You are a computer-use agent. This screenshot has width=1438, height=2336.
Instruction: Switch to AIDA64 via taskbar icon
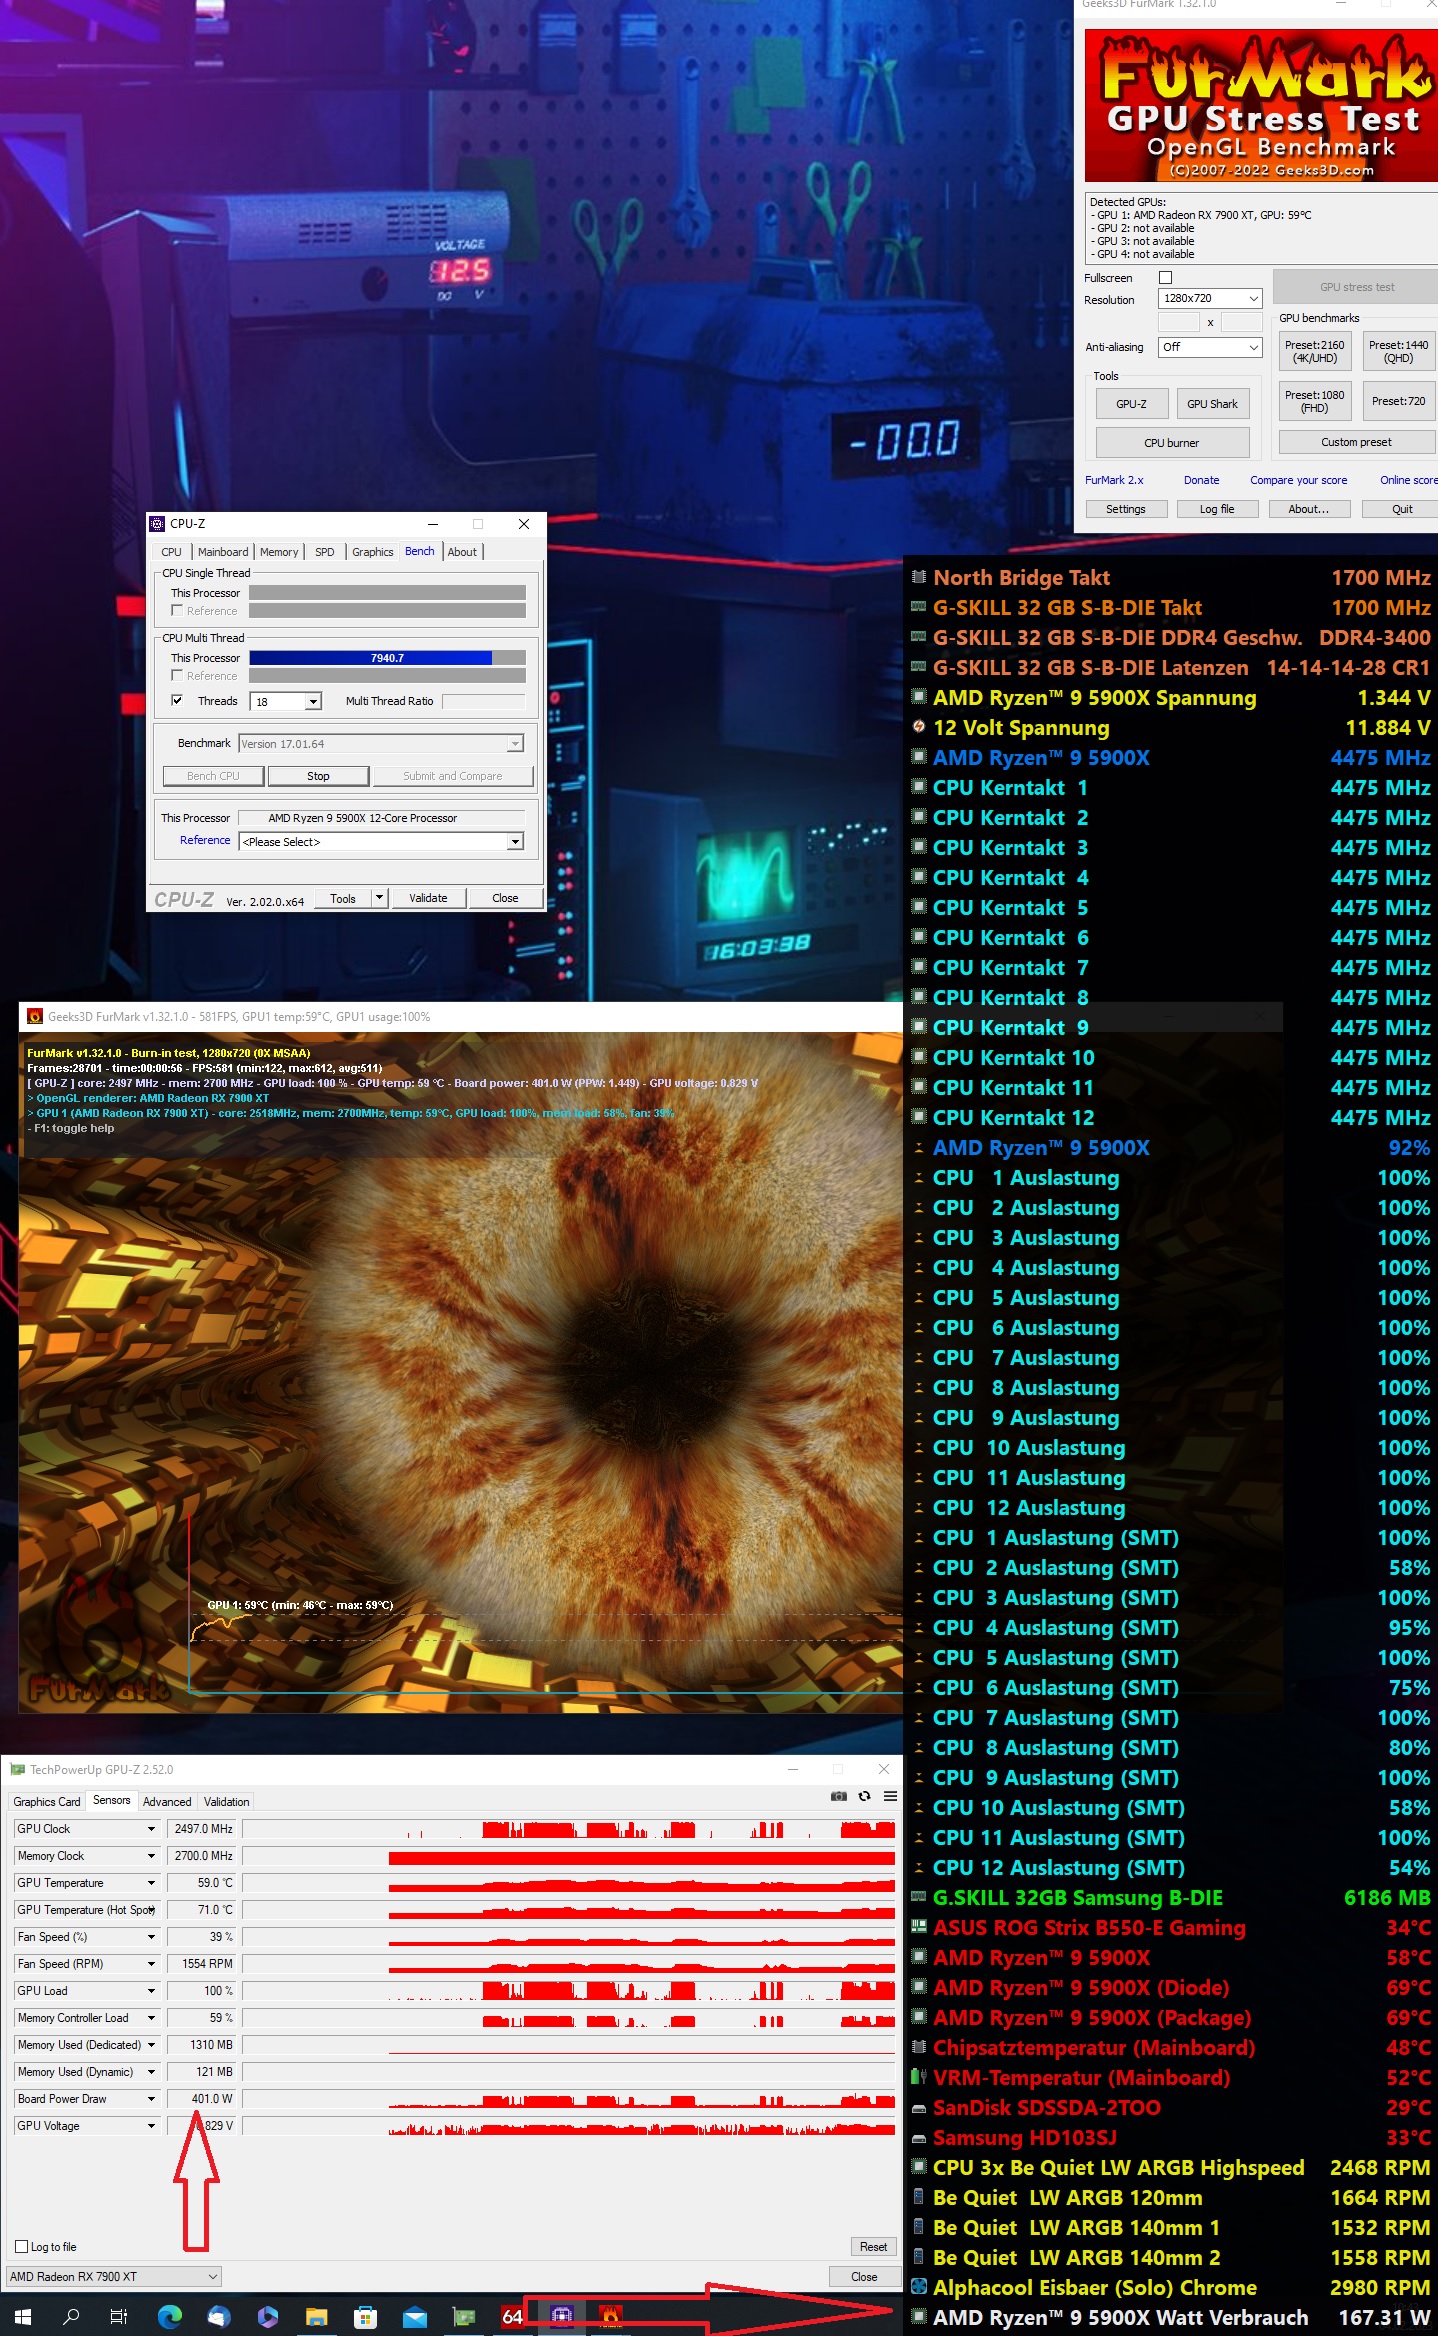[x=512, y=2316]
